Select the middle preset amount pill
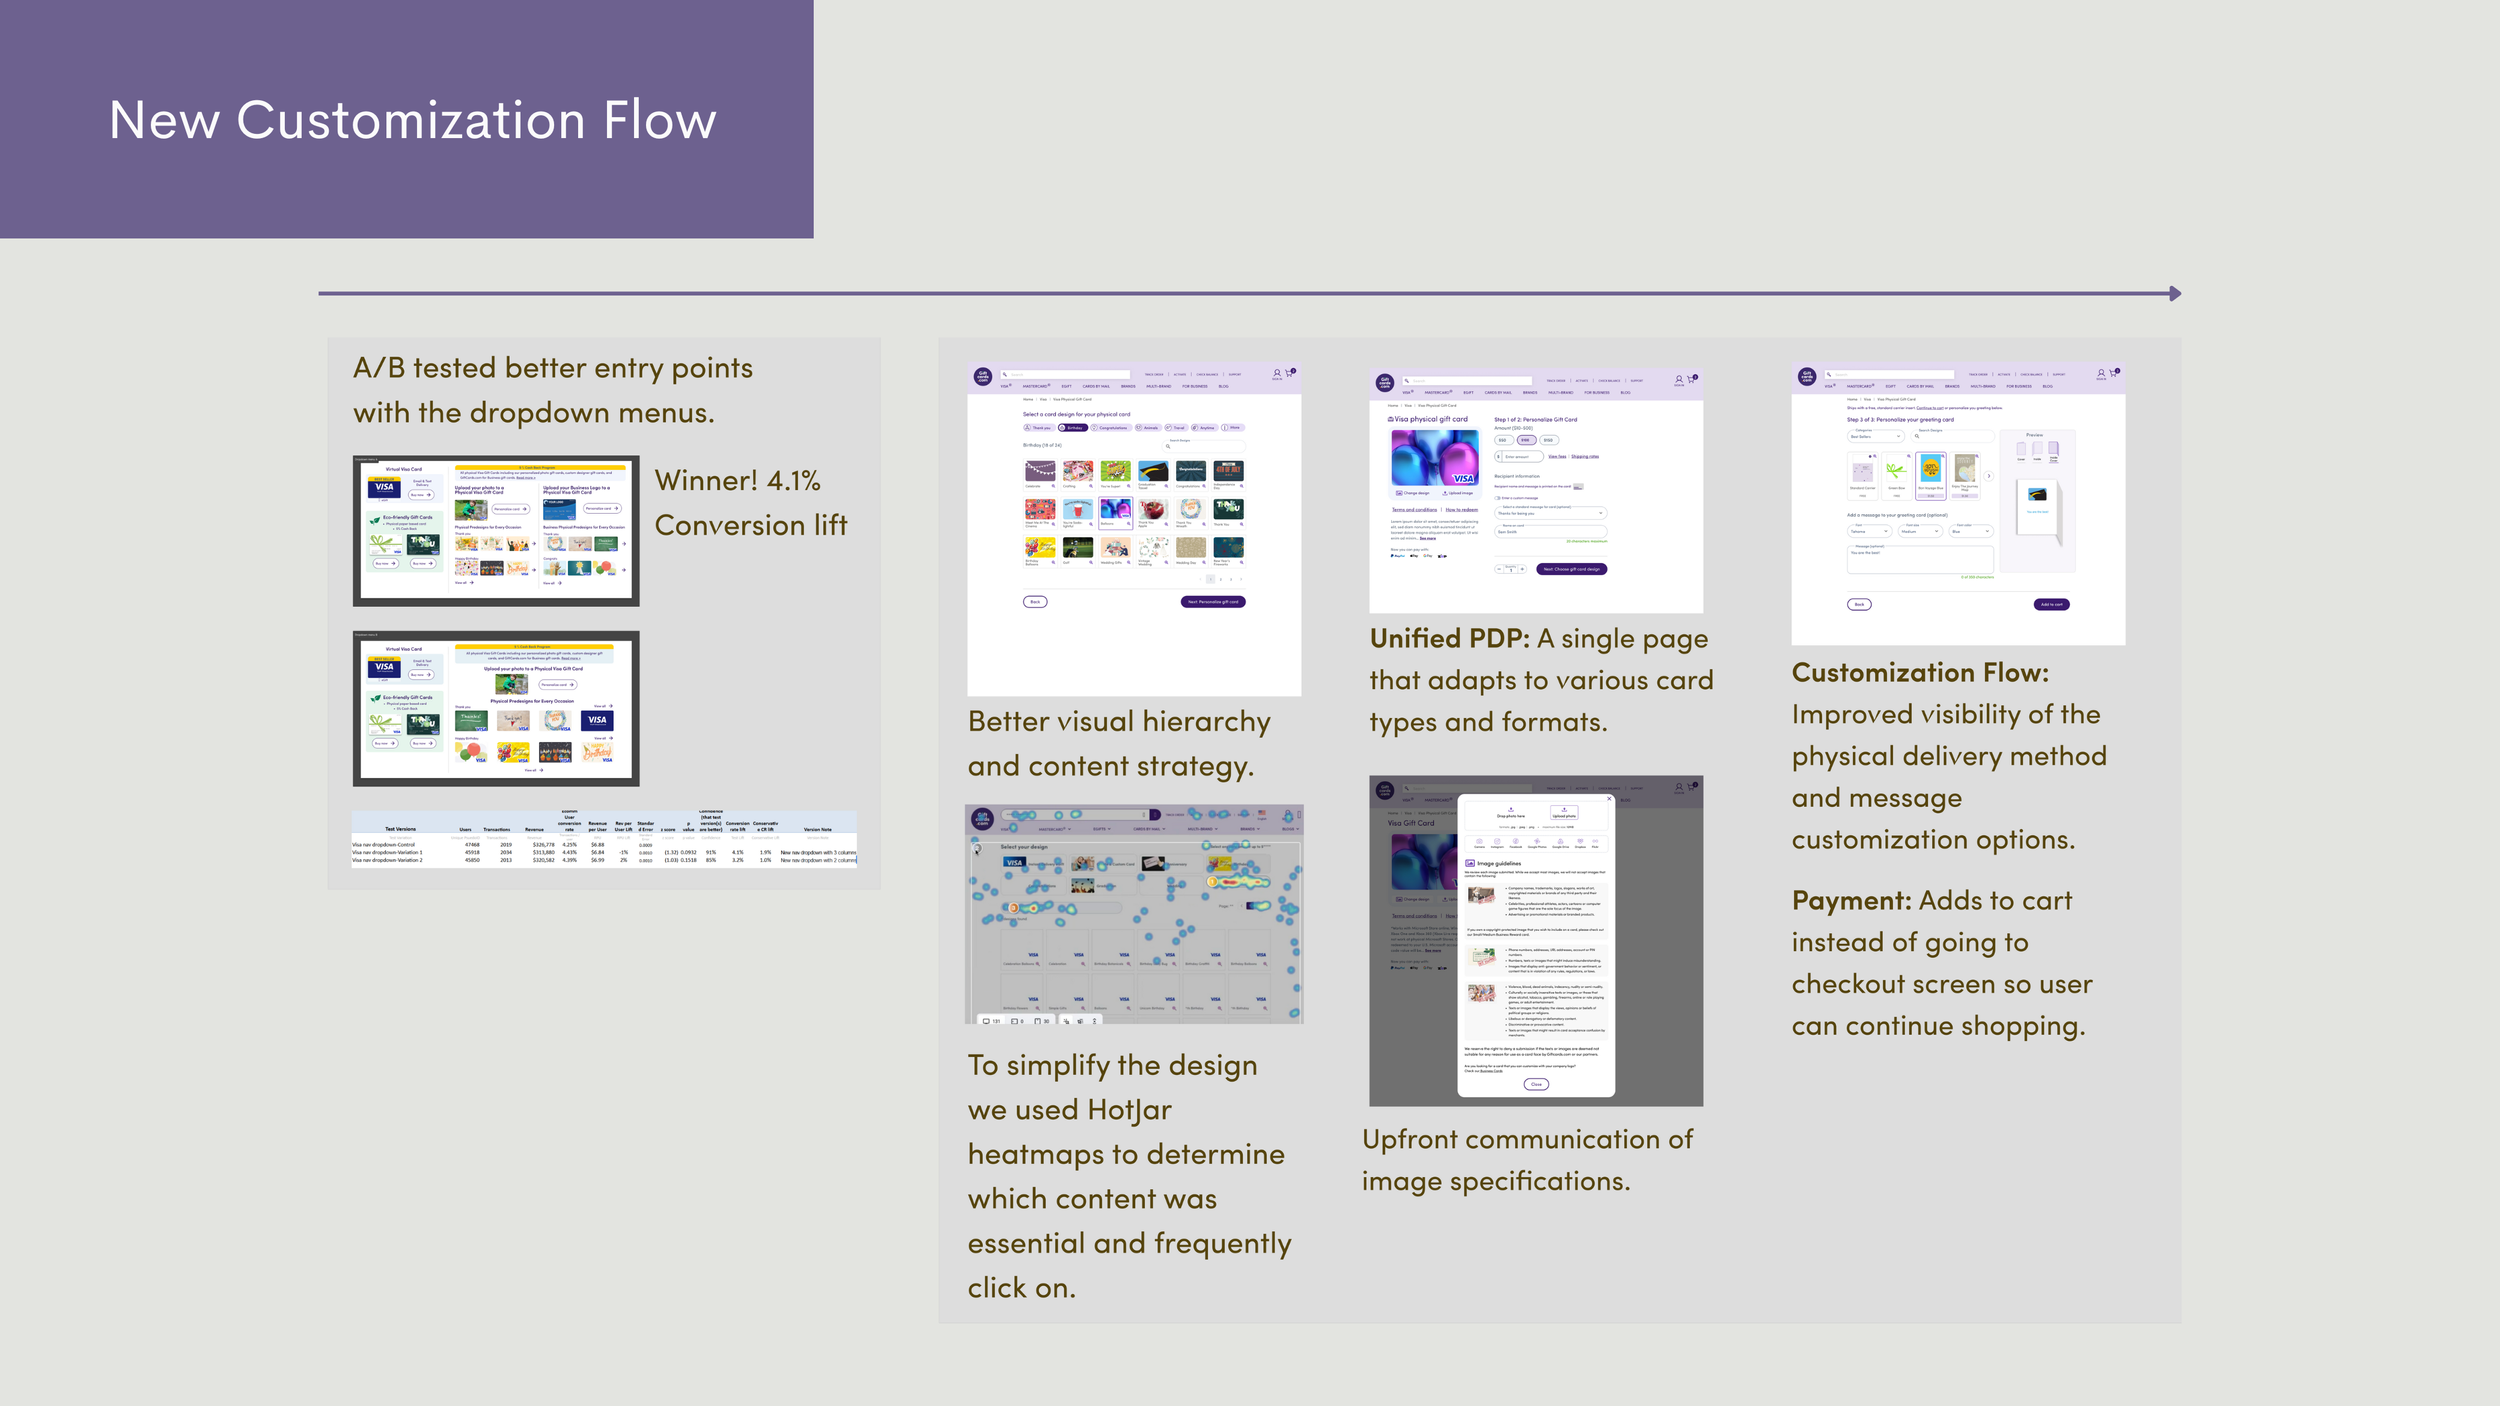This screenshot has width=2500, height=1406. pos(1526,440)
